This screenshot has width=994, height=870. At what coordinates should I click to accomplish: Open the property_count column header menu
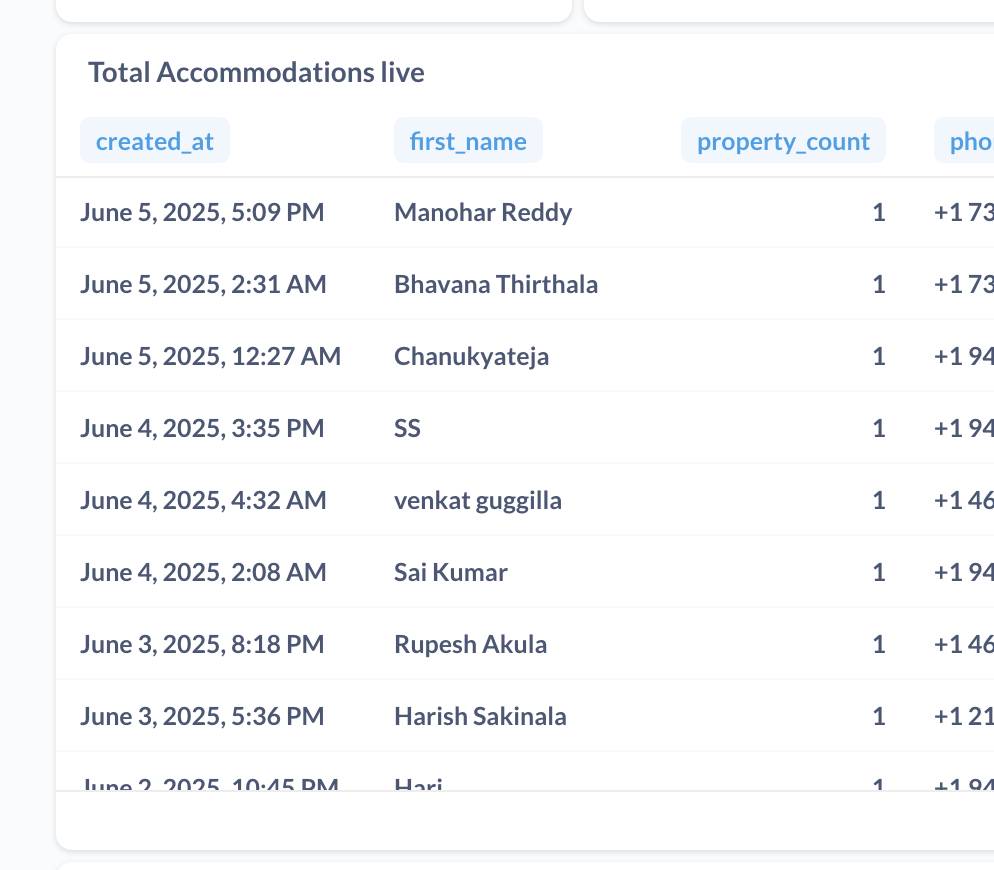tap(783, 141)
